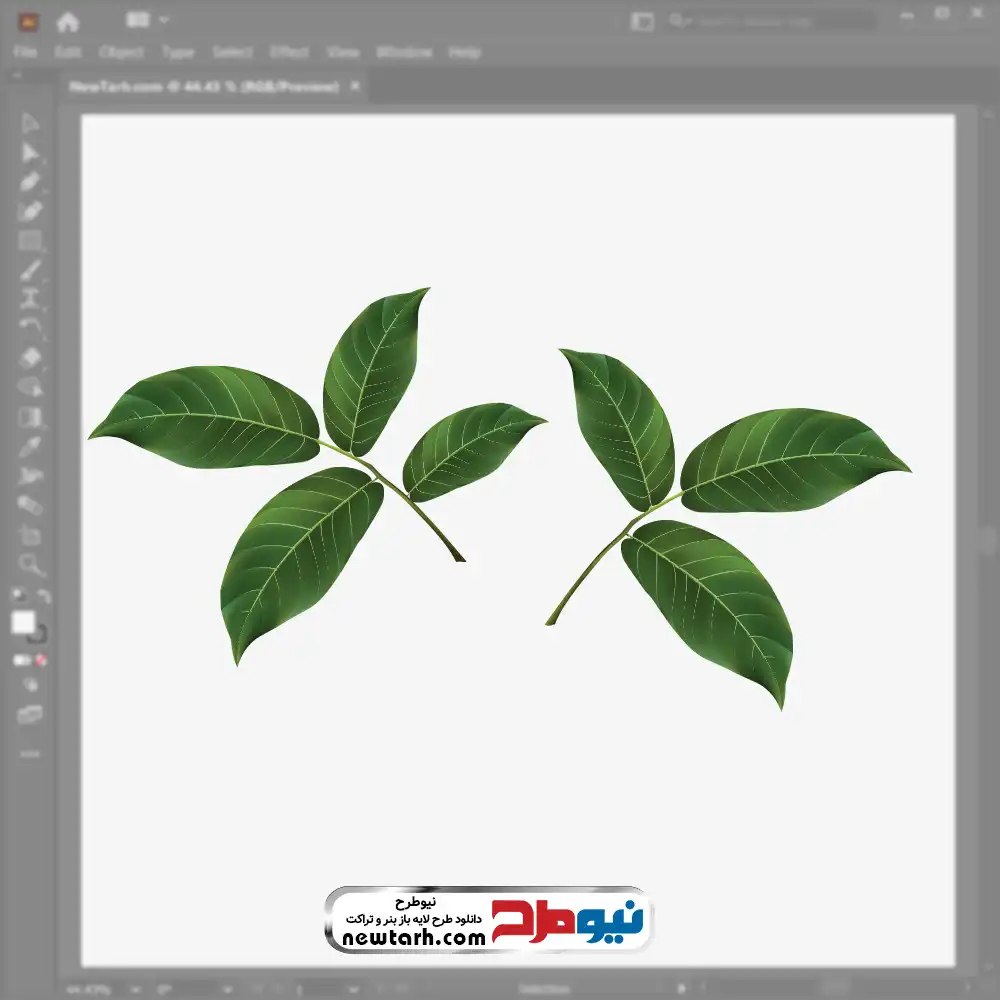Select the Eraser tool
Image resolution: width=1000 pixels, height=1000 pixels.
[x=30, y=357]
